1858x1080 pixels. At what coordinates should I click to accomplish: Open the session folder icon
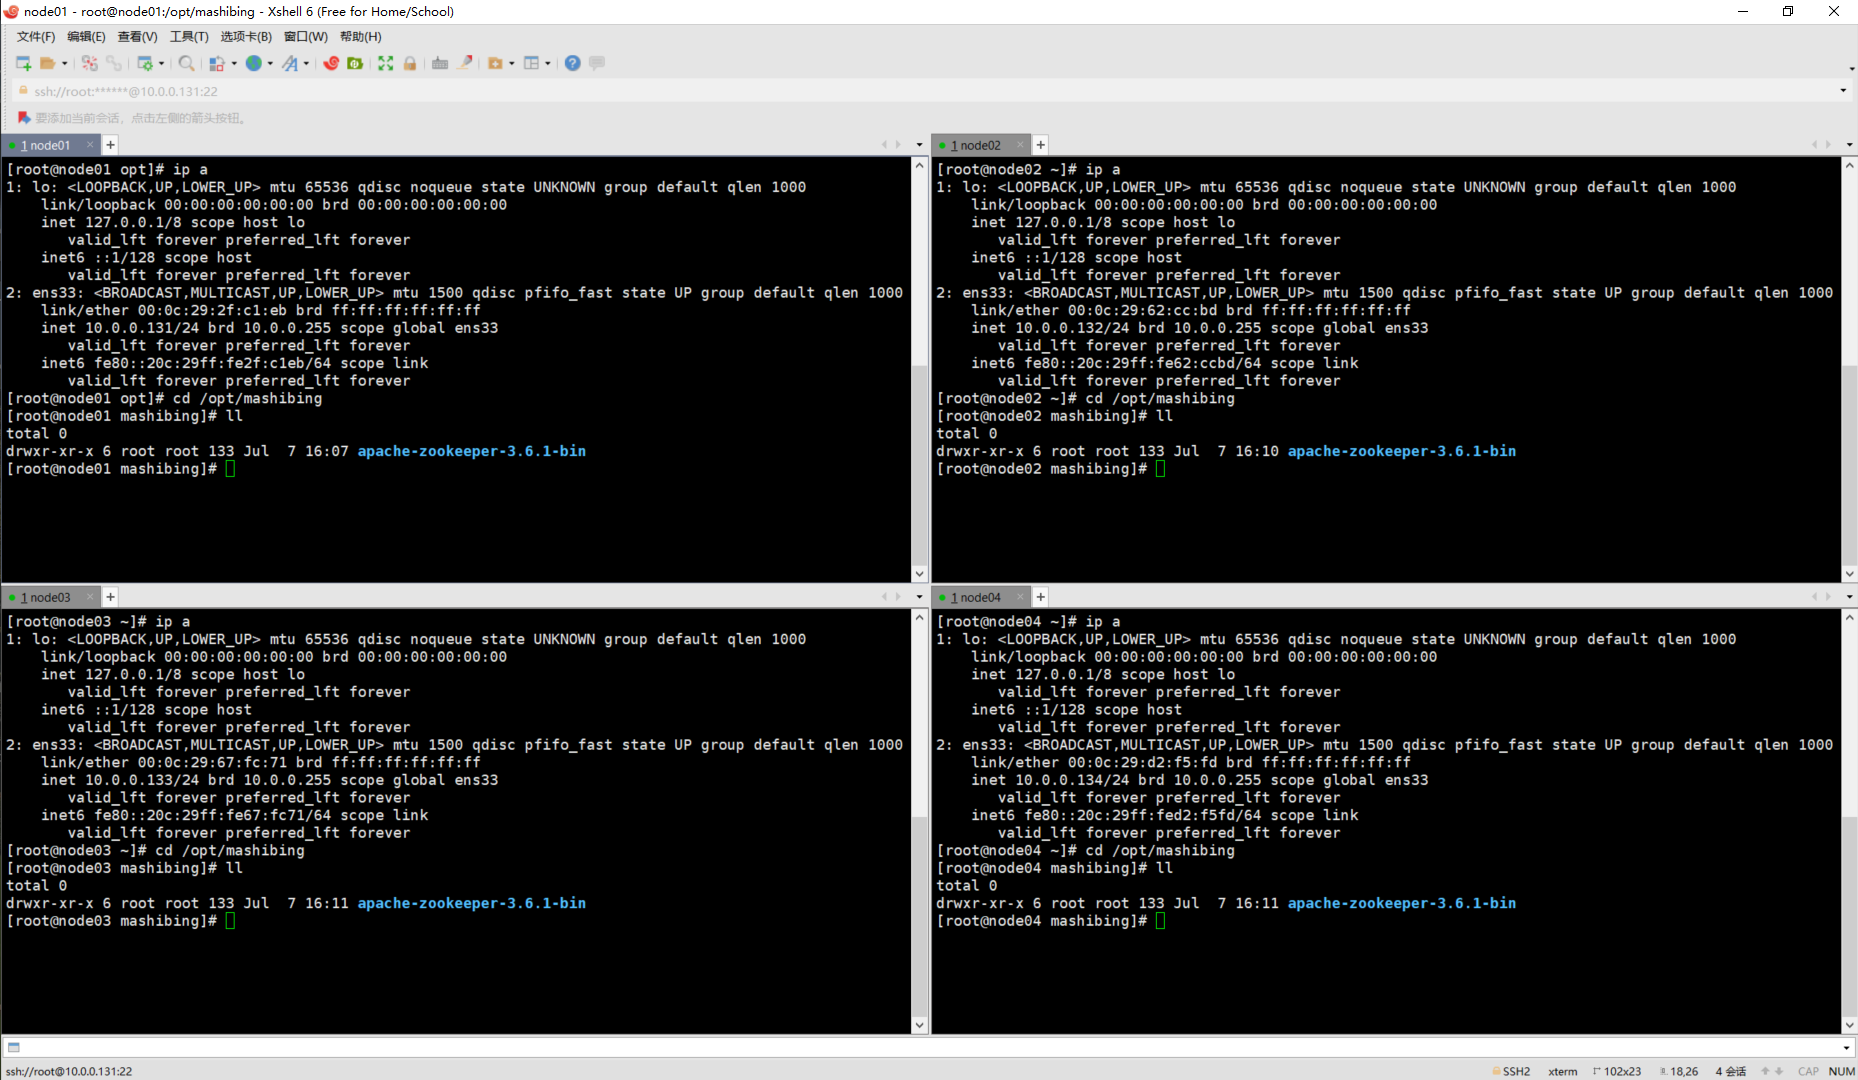click(x=46, y=63)
